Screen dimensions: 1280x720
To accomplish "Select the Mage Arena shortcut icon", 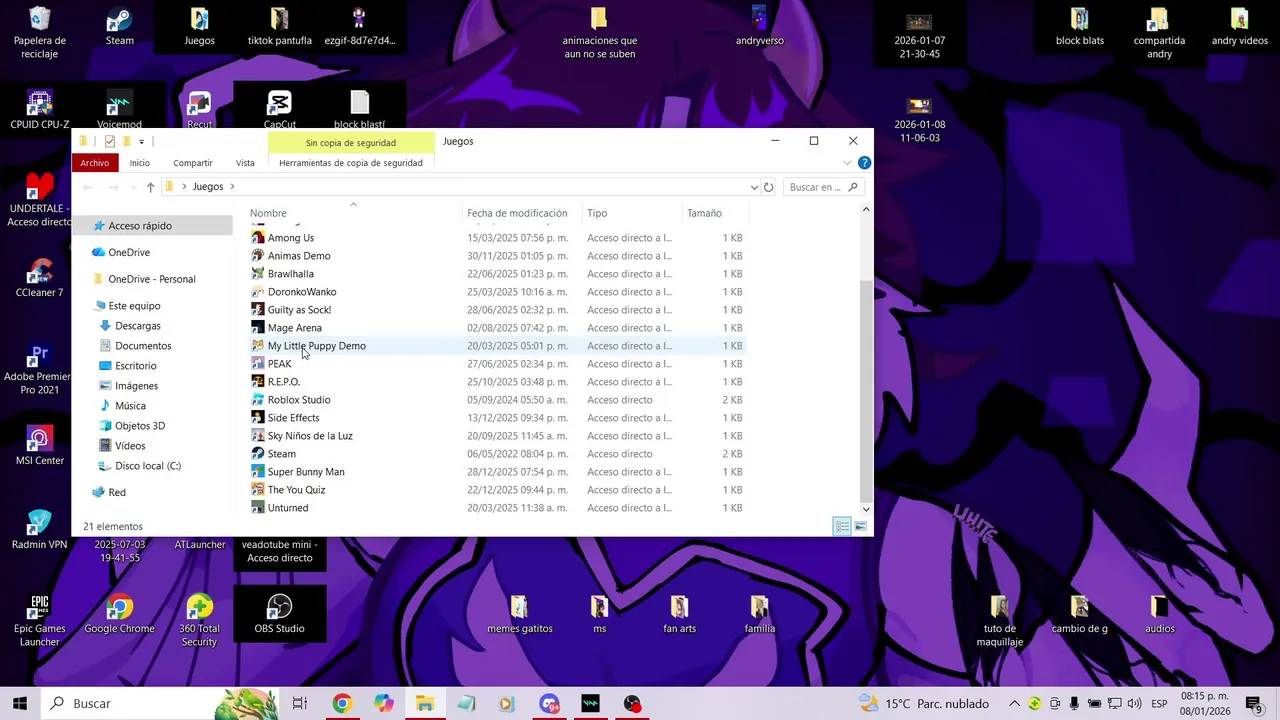I will [x=258, y=328].
